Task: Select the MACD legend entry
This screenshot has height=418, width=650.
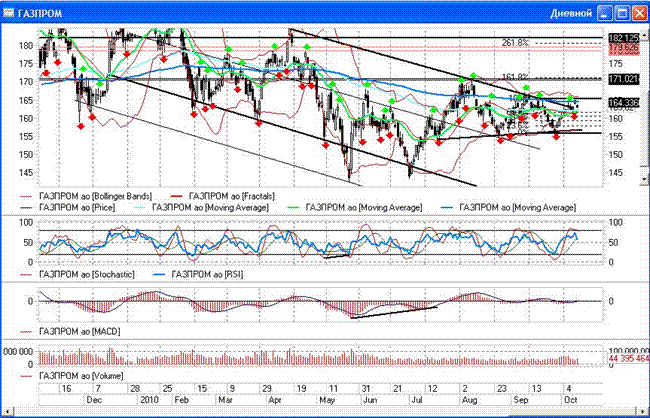Action: pyautogui.click(x=70, y=332)
